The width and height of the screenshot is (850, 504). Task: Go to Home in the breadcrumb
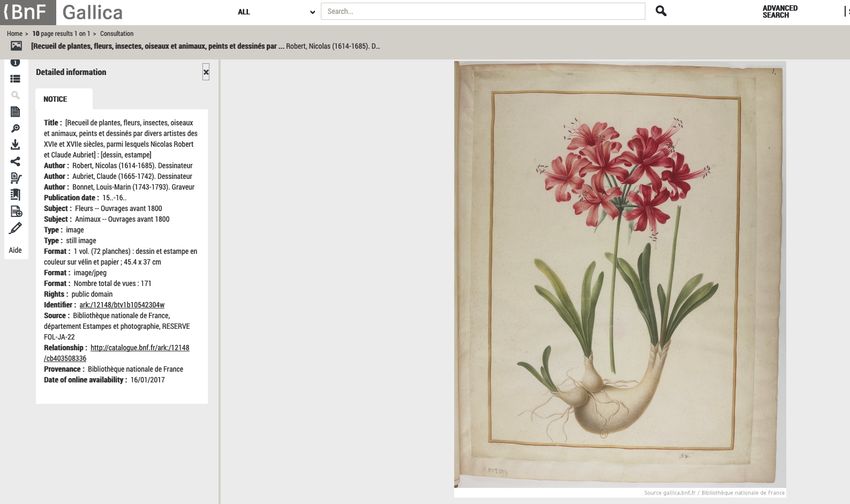pos(15,34)
